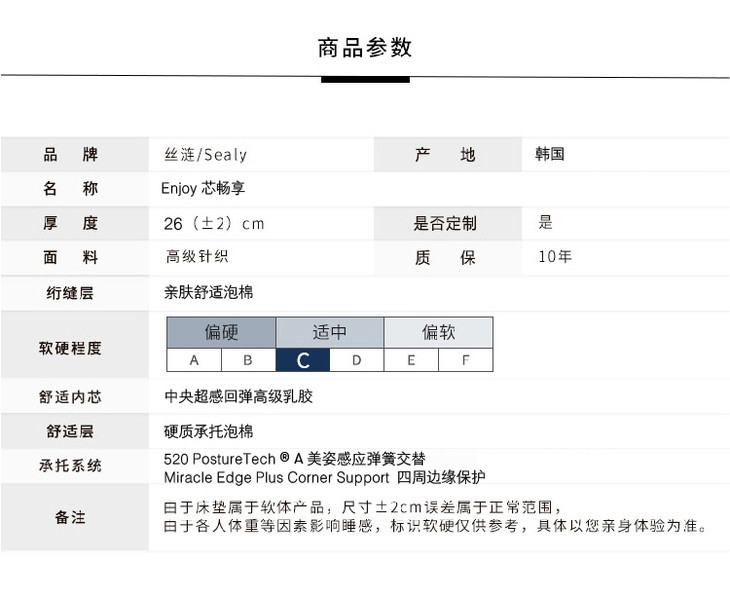Click the brand value 丝涟/Sealy
The image size is (730, 597).
tap(205, 155)
